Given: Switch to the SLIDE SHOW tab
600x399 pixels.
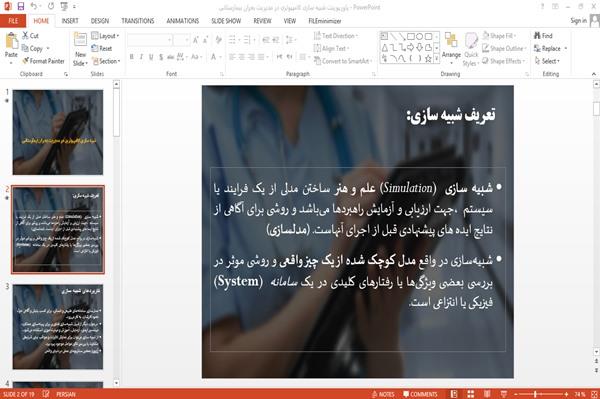Looking at the screenshot, I should [226, 21].
